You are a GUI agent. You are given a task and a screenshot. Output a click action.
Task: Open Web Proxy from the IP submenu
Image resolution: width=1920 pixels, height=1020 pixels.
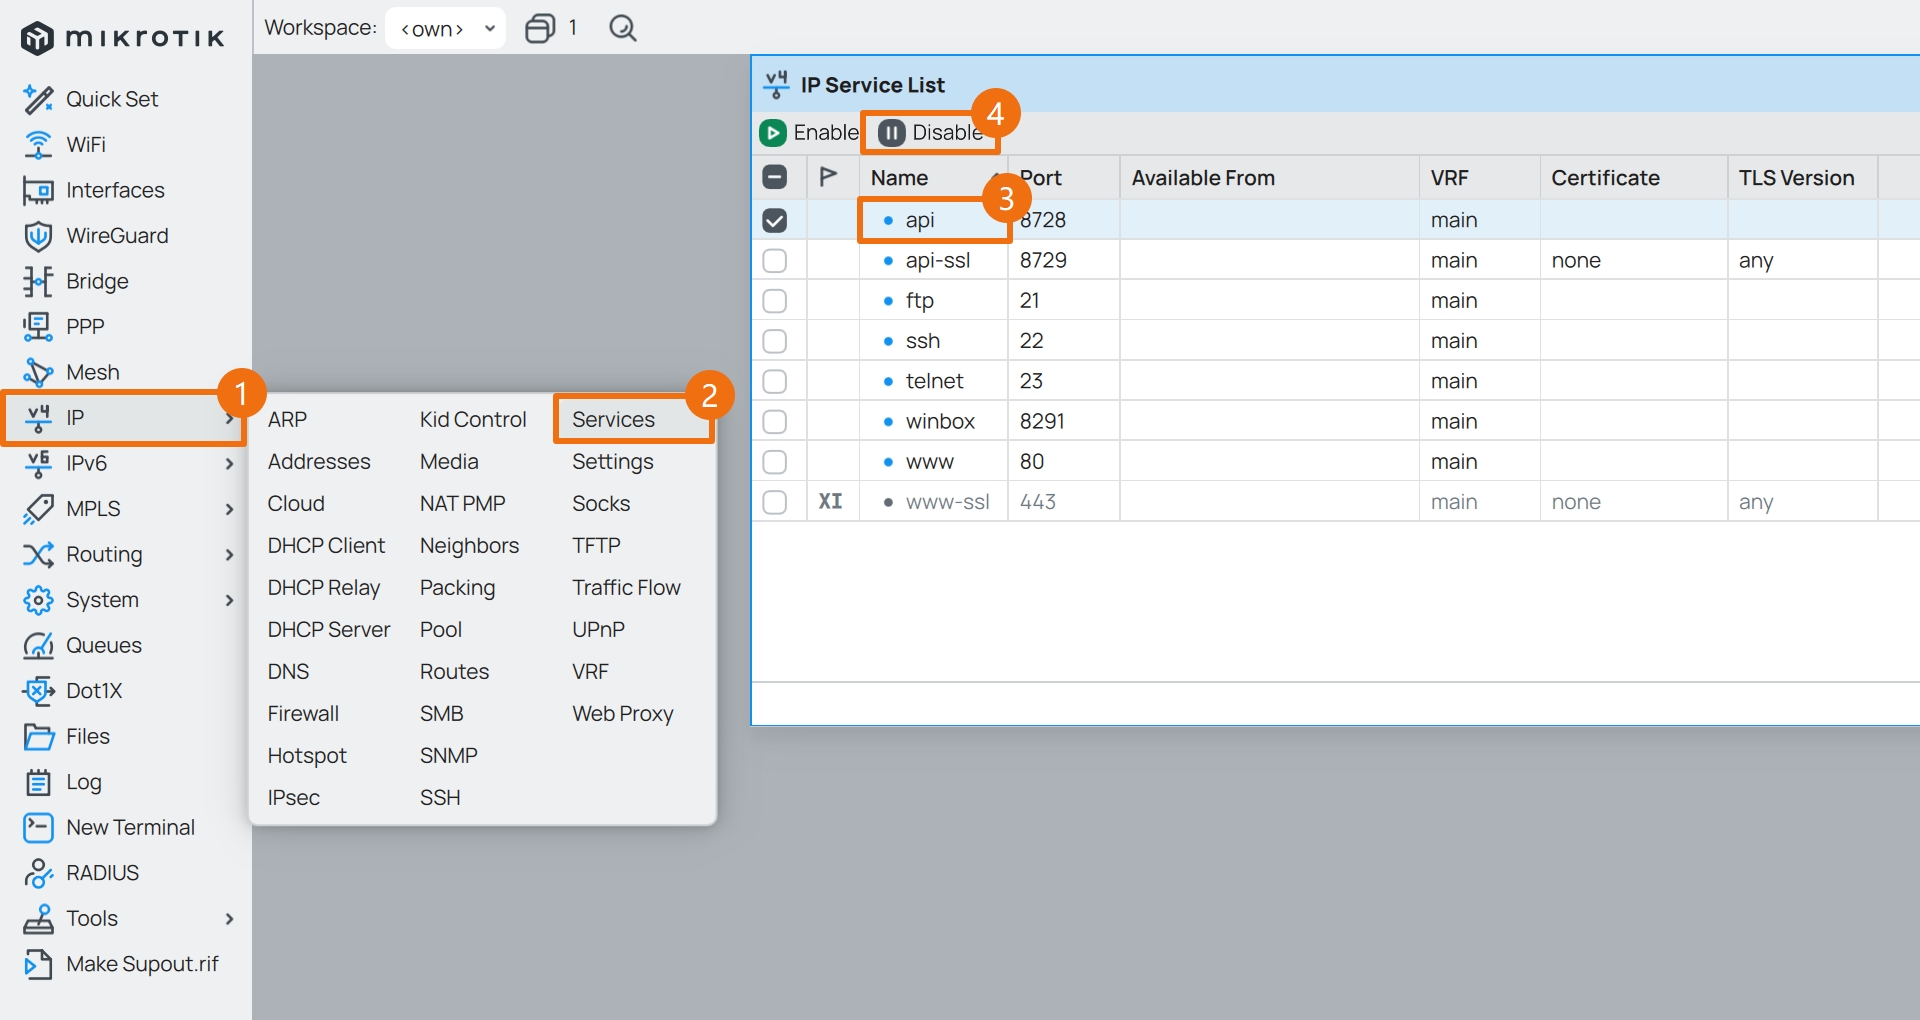tap(623, 714)
